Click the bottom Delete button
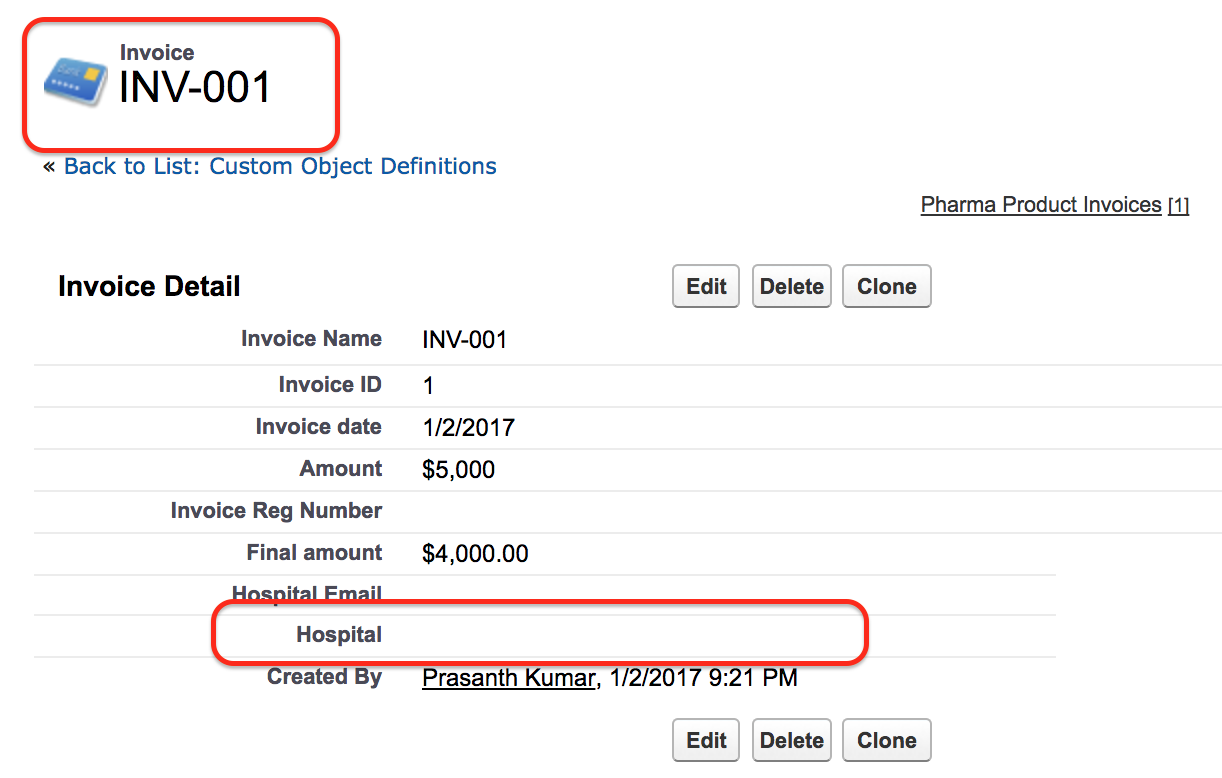 [791, 740]
